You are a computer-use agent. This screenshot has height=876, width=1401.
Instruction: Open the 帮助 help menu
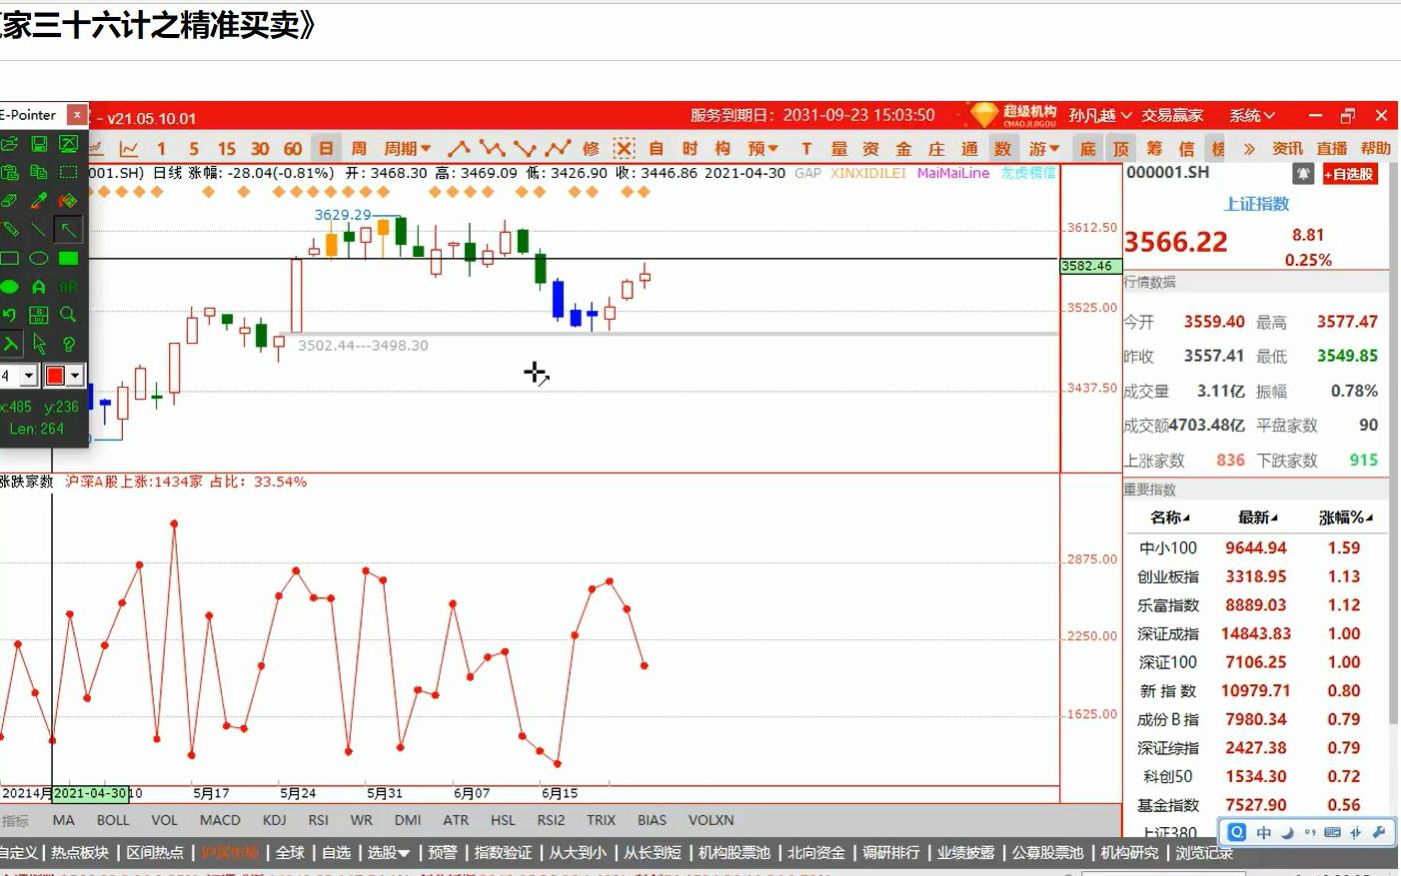point(1375,149)
